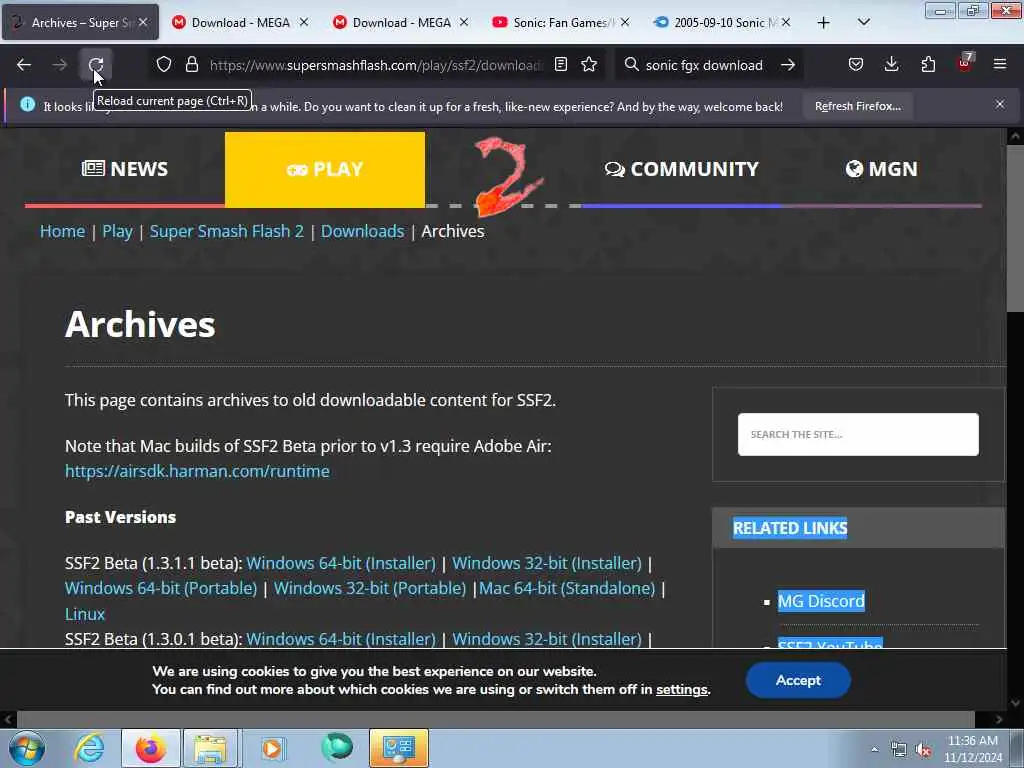Open the NEWS site menu
This screenshot has height=768, width=1024.
tap(125, 169)
